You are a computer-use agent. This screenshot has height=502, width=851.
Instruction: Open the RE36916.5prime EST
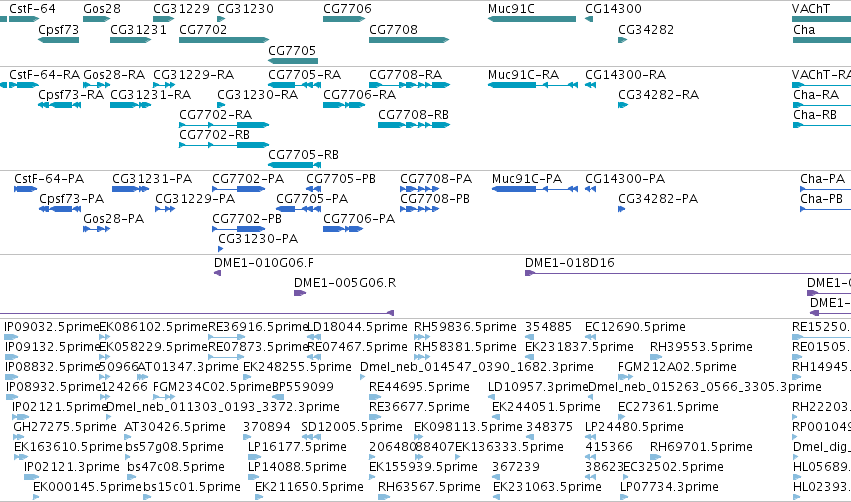coord(226,337)
